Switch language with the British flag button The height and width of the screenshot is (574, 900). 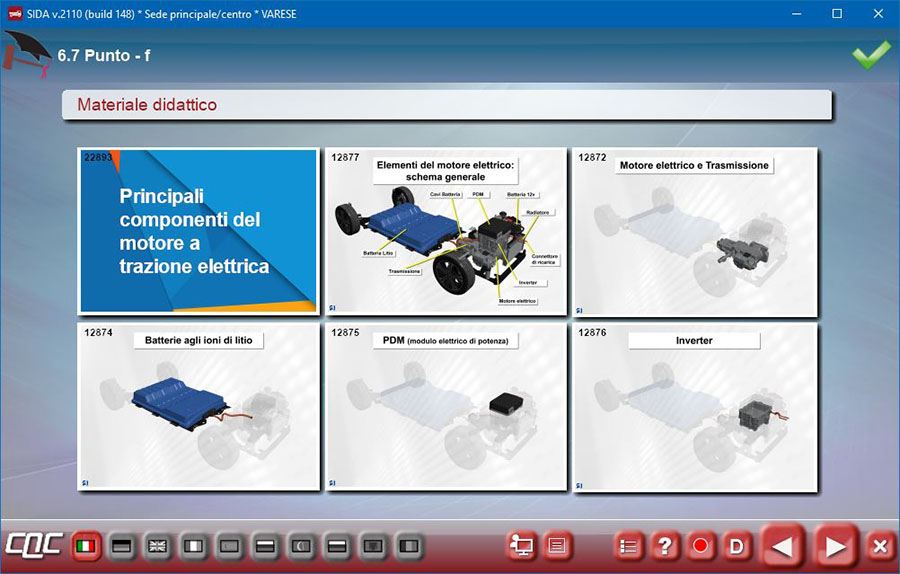(157, 546)
